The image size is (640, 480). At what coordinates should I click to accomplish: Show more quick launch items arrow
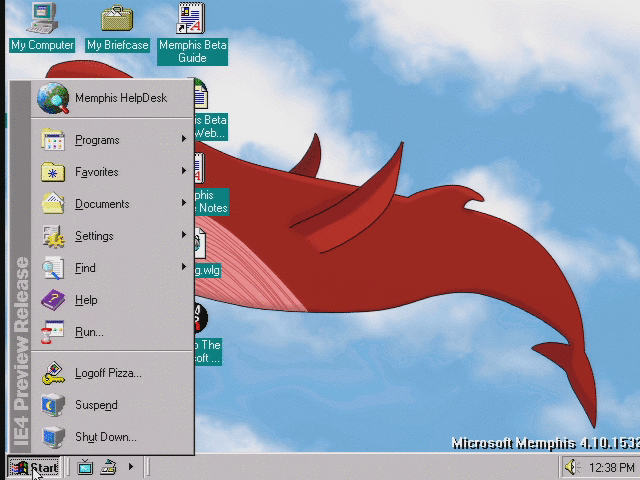(131, 466)
